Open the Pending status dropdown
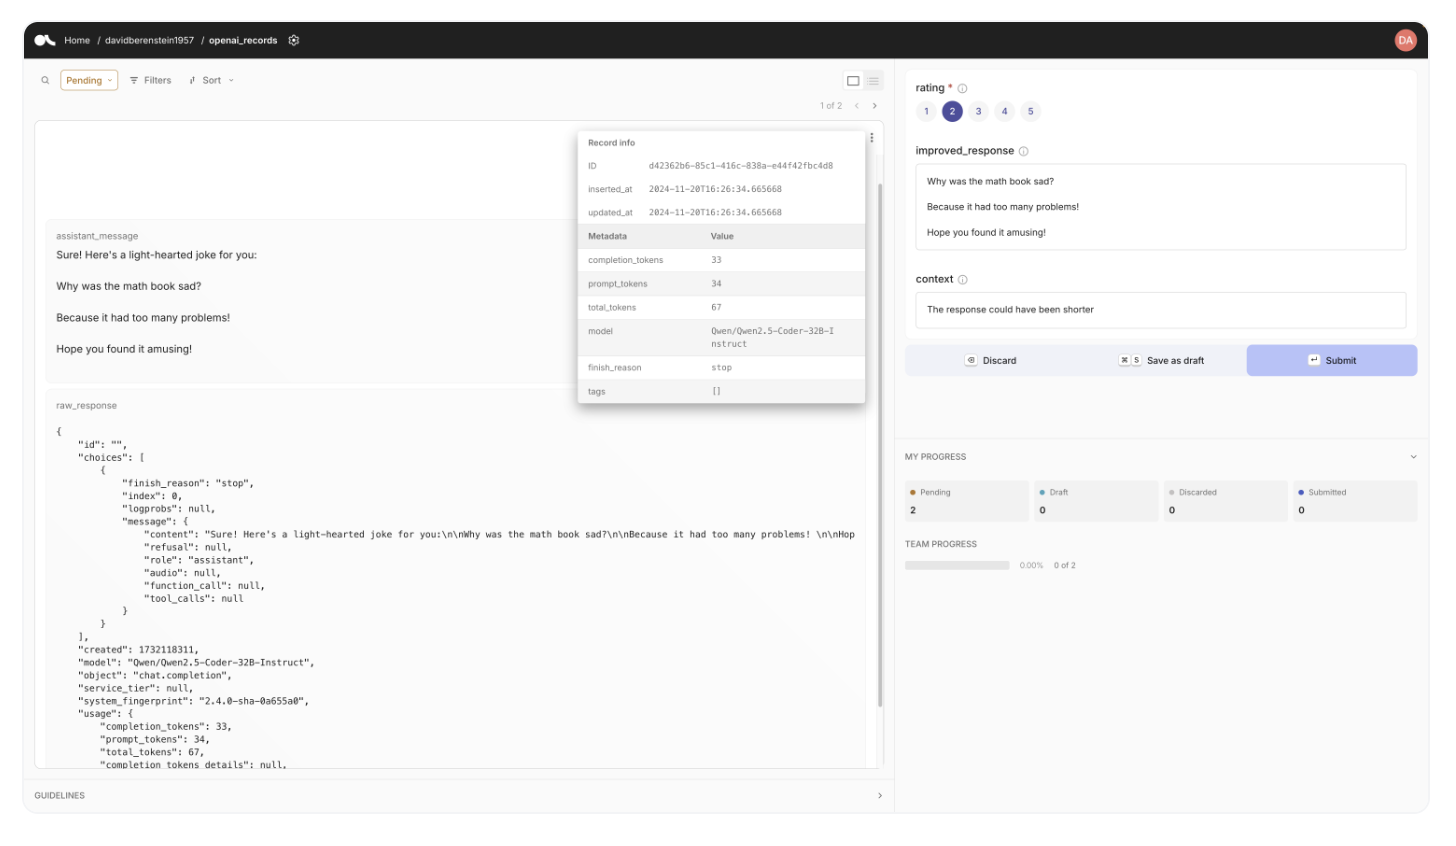This screenshot has width=1456, height=846. (89, 81)
